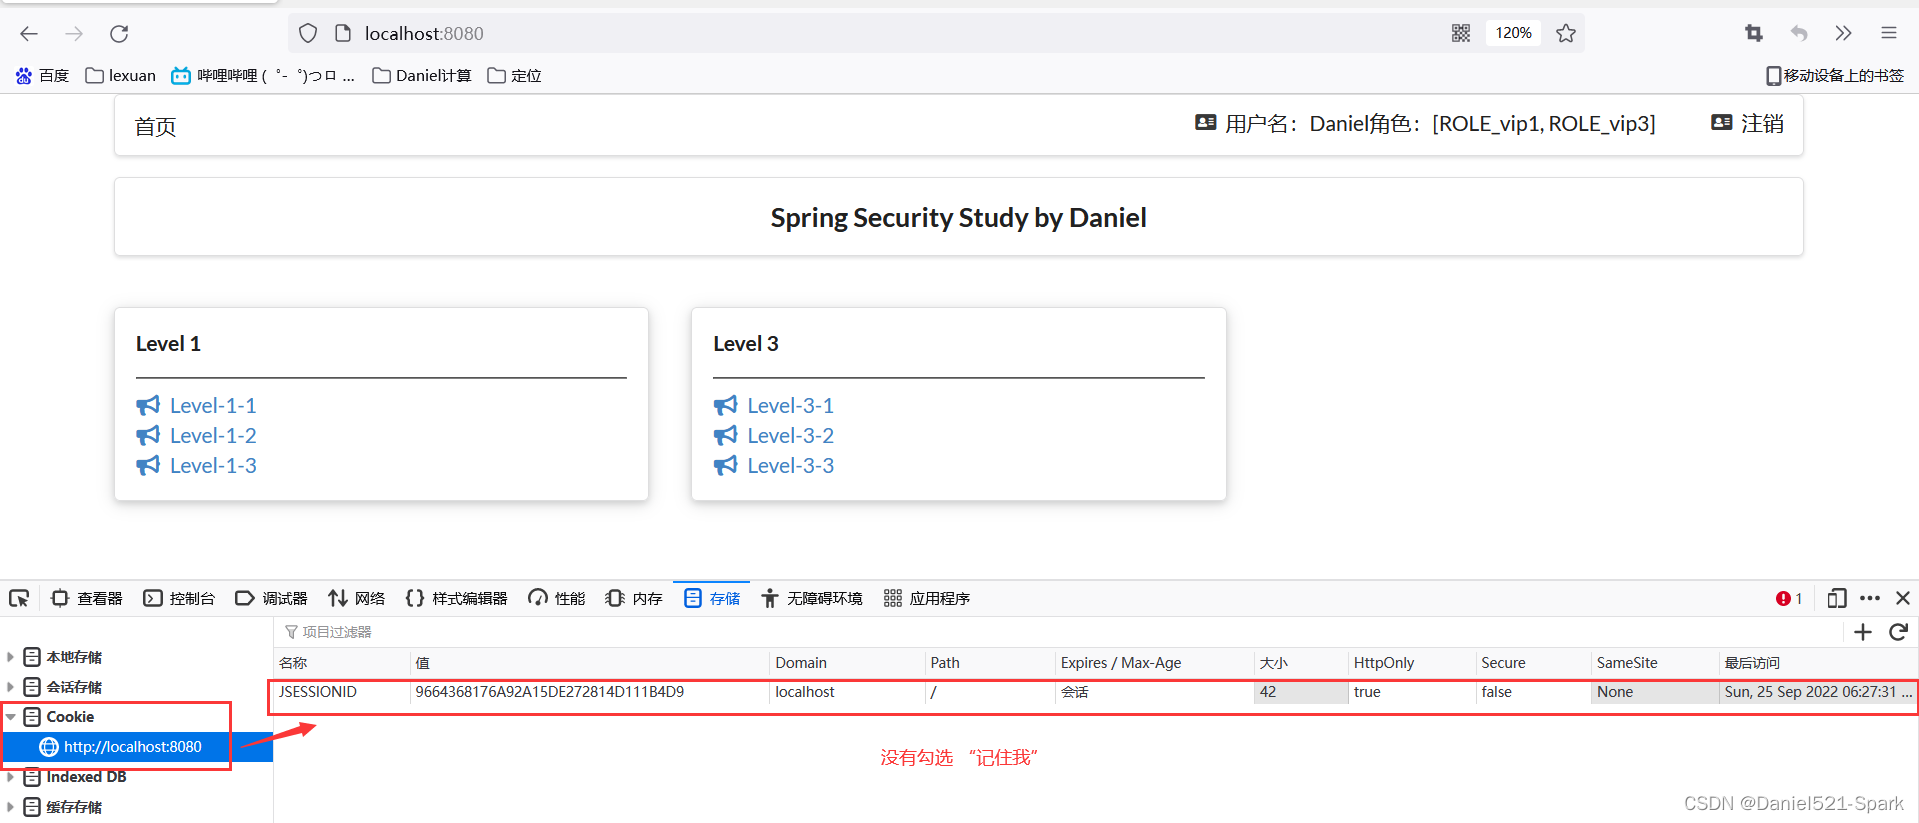
Task: Switch to the 控制台 console tab
Action: [x=180, y=598]
